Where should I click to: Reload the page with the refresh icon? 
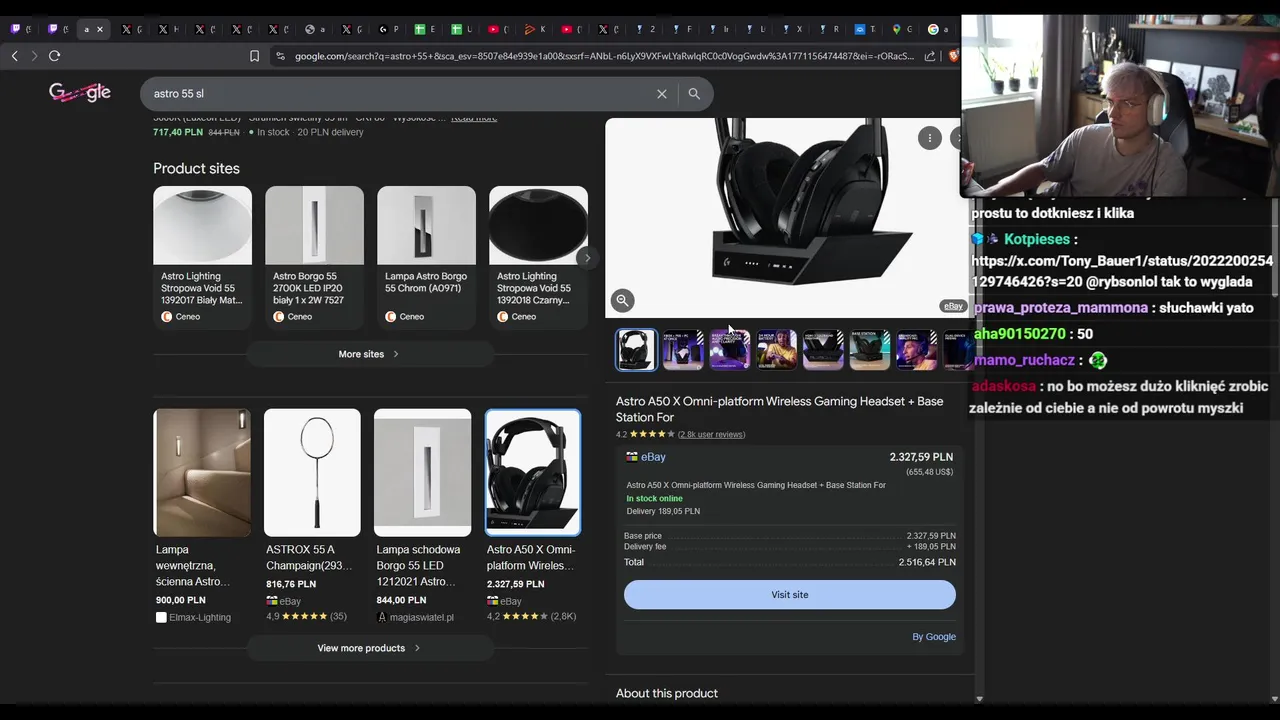tap(55, 56)
